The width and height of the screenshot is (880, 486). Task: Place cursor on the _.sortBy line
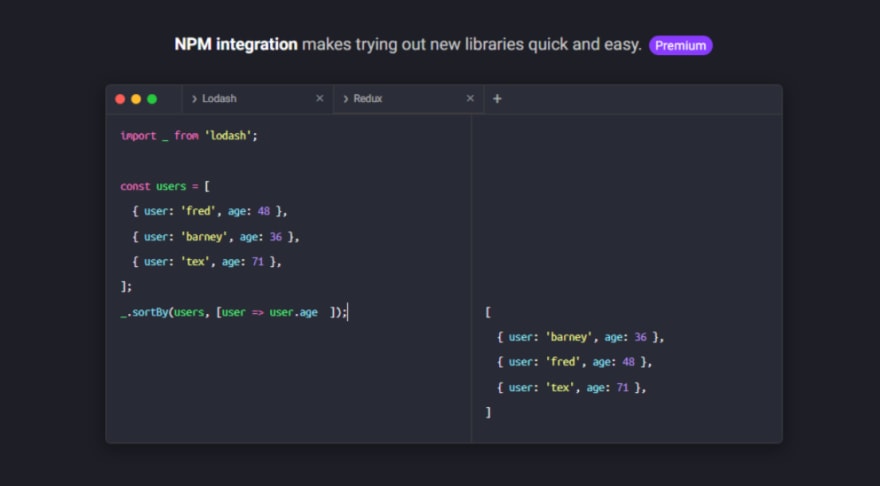coord(234,313)
